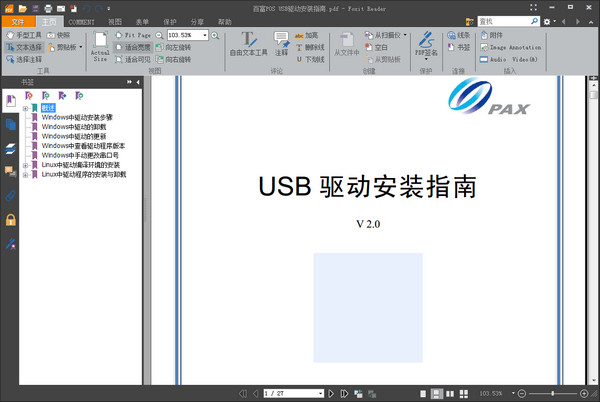Click the Actual Size button

pyautogui.click(x=100, y=47)
